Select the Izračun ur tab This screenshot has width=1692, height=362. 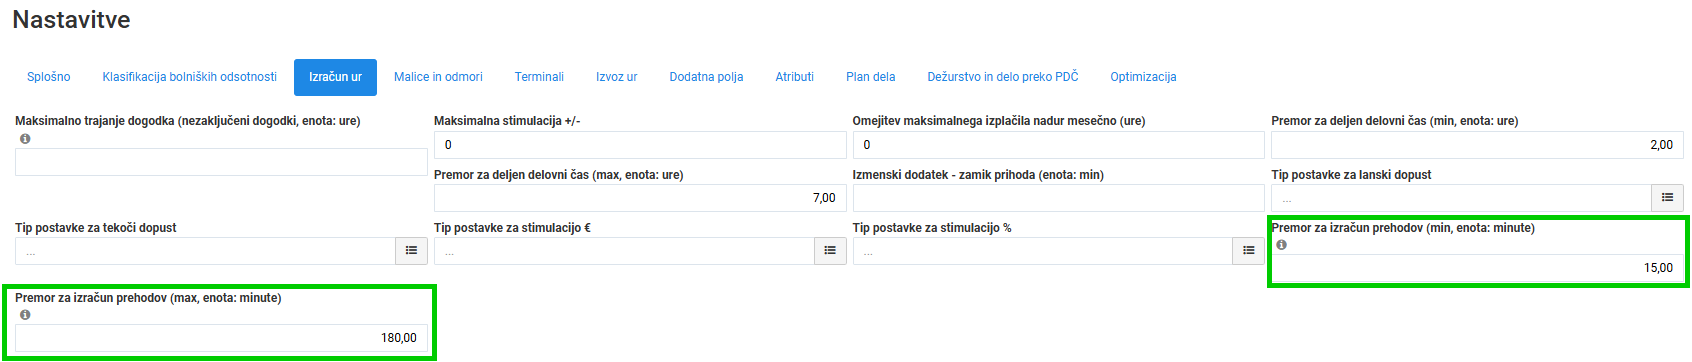point(335,77)
